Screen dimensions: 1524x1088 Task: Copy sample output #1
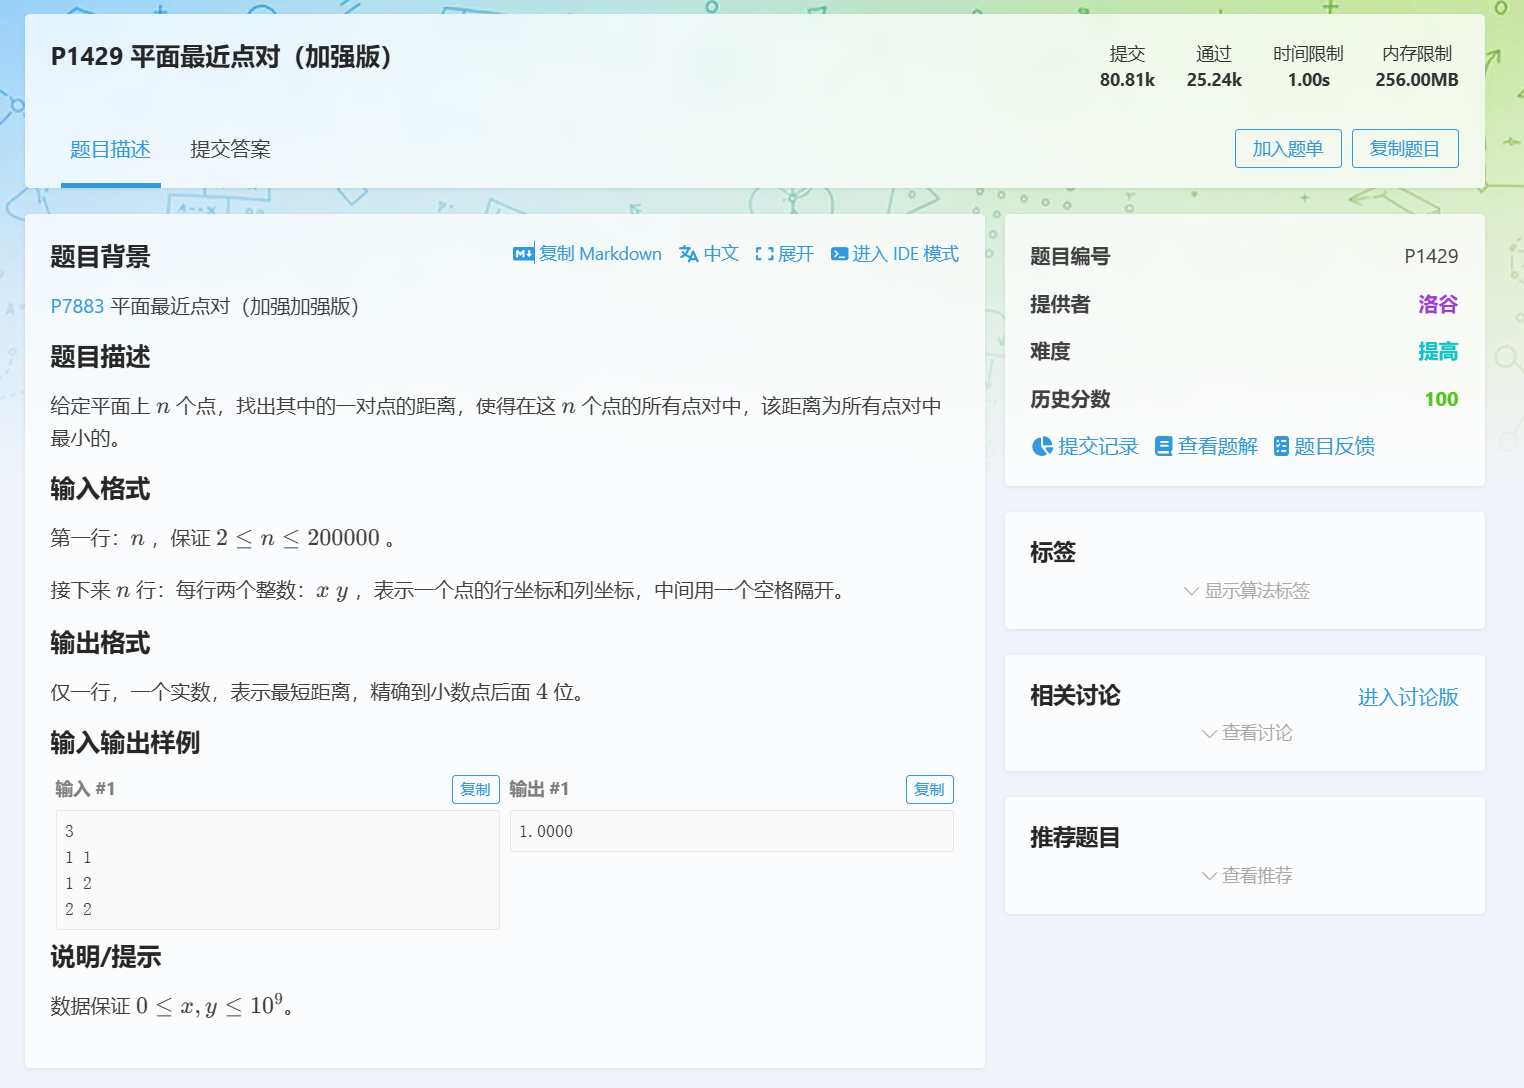(929, 789)
